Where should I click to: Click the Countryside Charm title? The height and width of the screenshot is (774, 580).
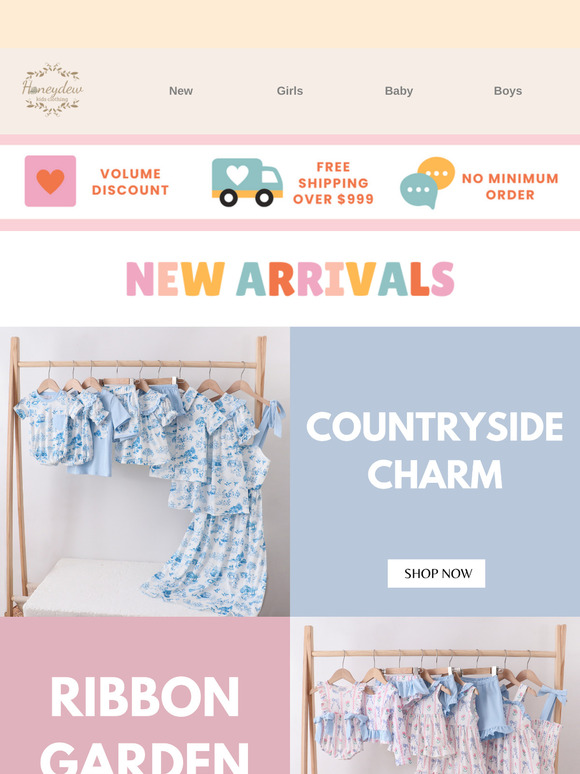434,450
